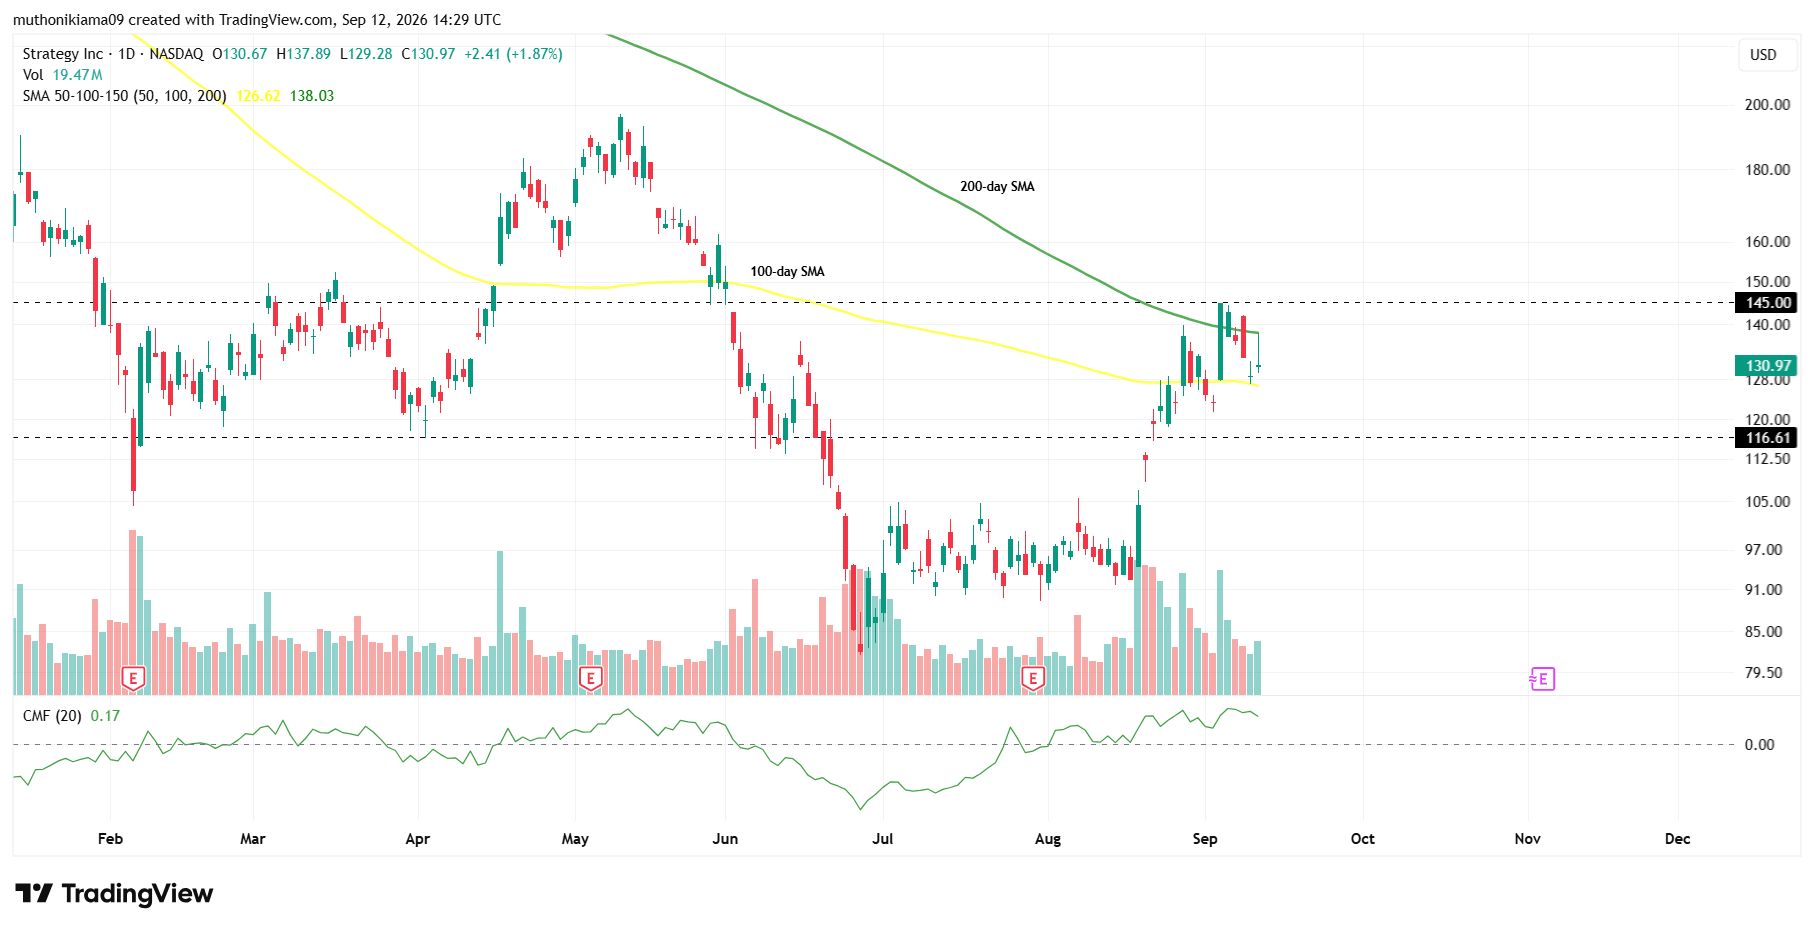Click the Vol 19.47M legend
Viewport: 1814px width, 931px height.
[x=63, y=75]
